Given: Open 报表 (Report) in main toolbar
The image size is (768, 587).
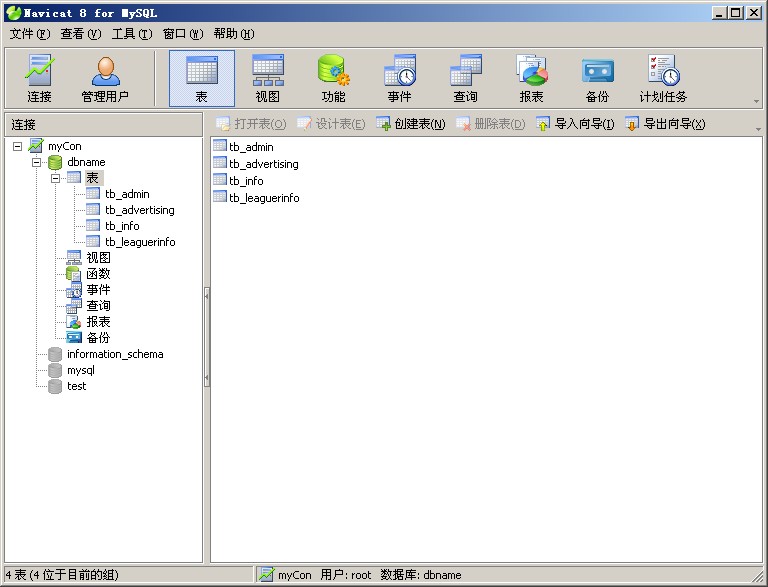Looking at the screenshot, I should click(531, 78).
